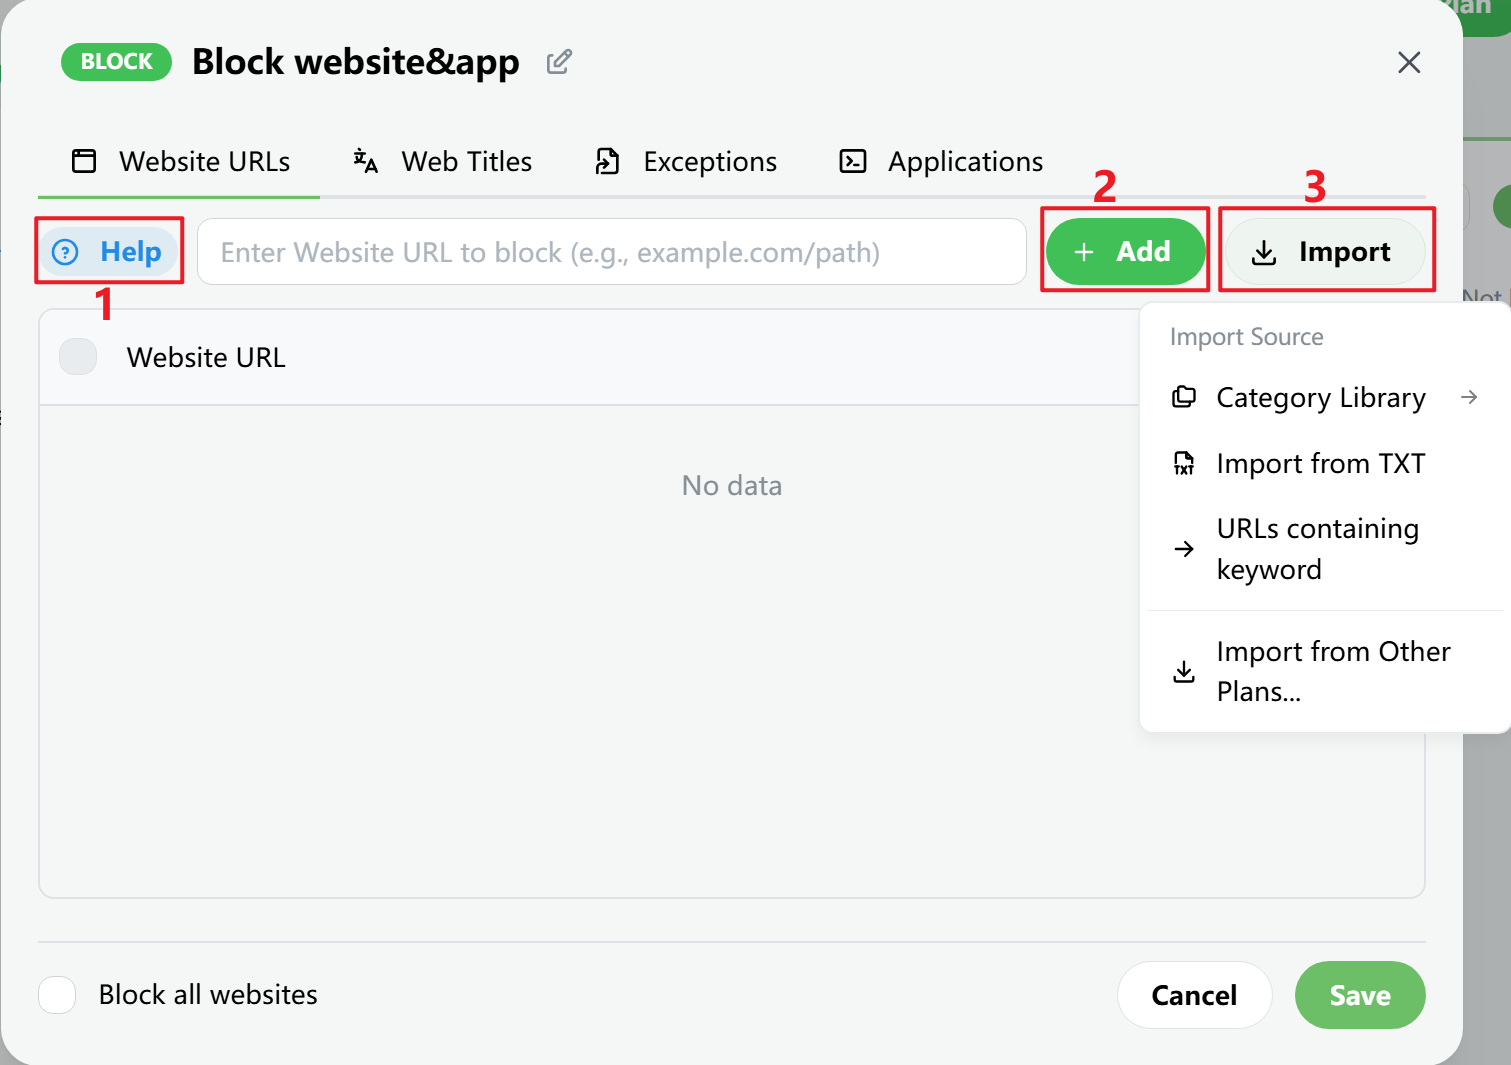This screenshot has width=1511, height=1065.
Task: Click the Save button
Action: pyautogui.click(x=1360, y=995)
